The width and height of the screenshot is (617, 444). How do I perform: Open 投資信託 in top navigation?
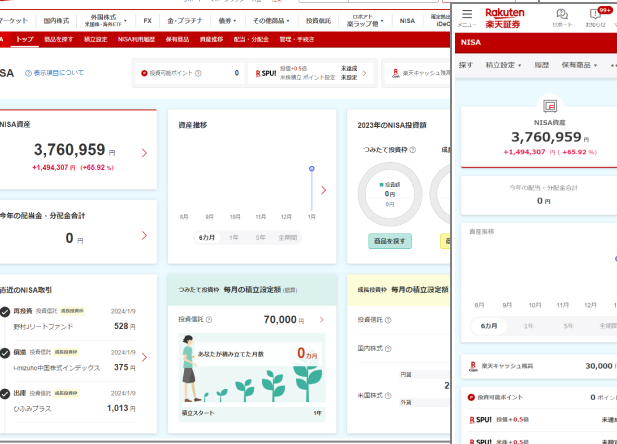[x=318, y=20]
